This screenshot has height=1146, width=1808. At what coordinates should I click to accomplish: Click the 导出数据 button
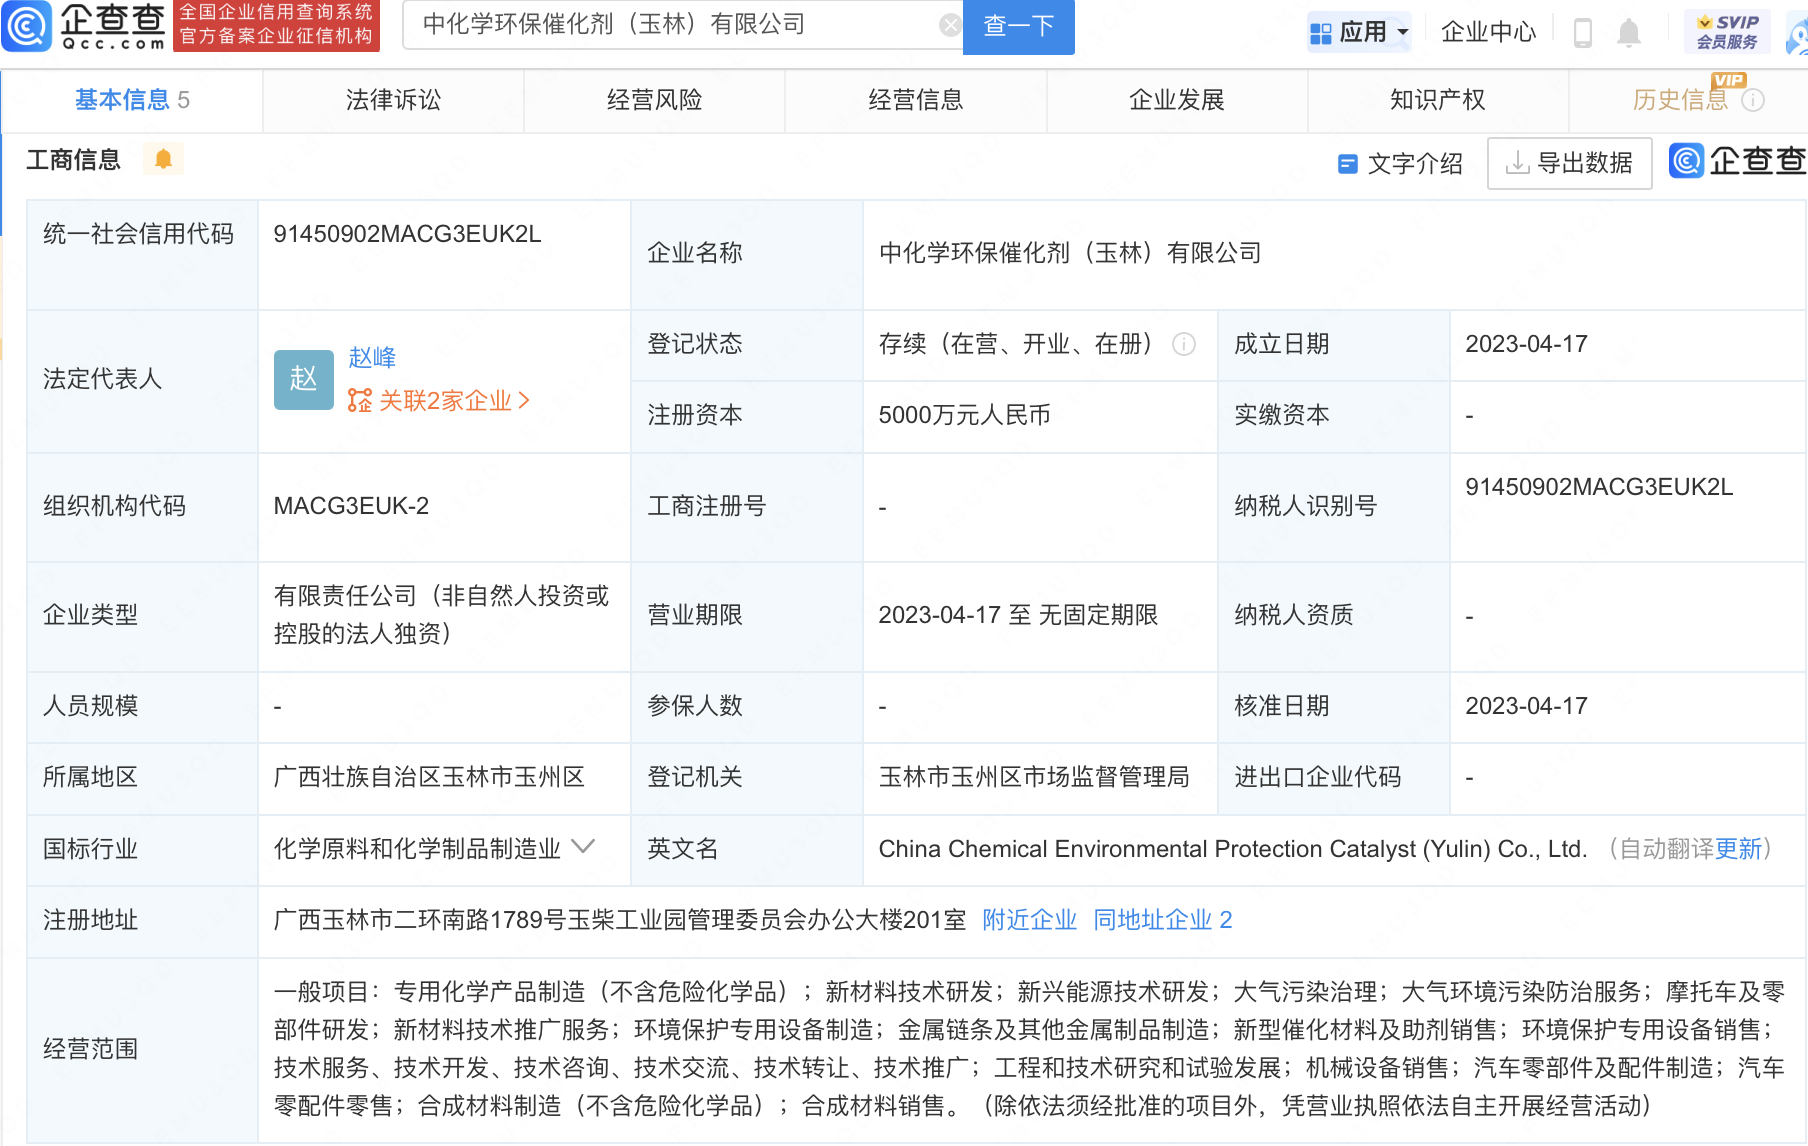(1569, 163)
